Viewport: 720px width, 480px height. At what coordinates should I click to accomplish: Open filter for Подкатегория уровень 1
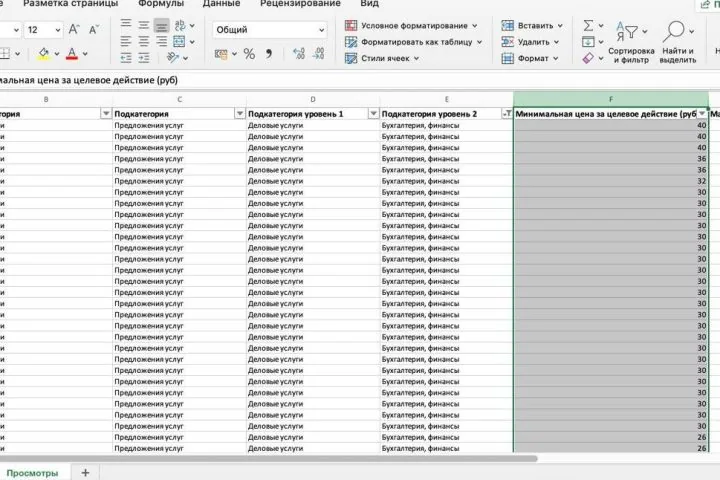coord(373,113)
